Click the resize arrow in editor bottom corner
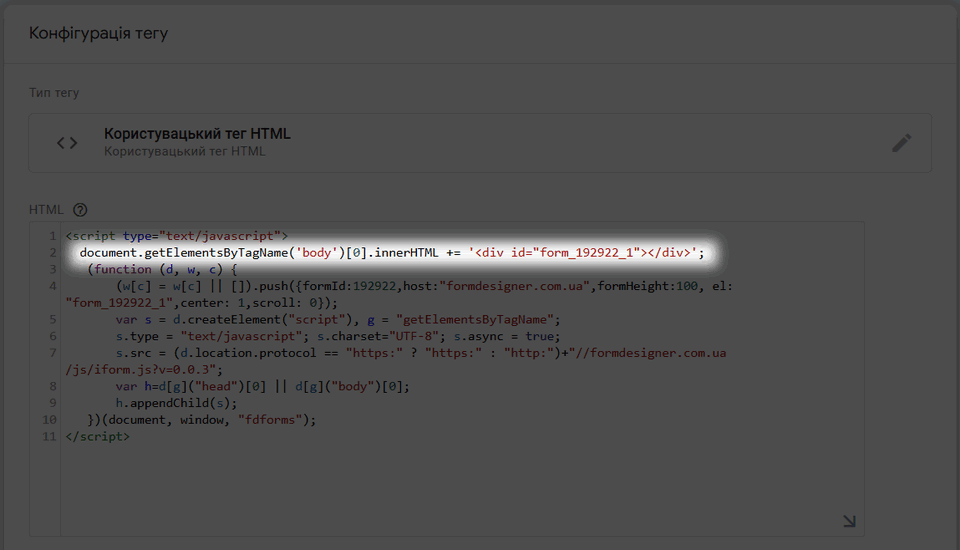 tap(848, 520)
